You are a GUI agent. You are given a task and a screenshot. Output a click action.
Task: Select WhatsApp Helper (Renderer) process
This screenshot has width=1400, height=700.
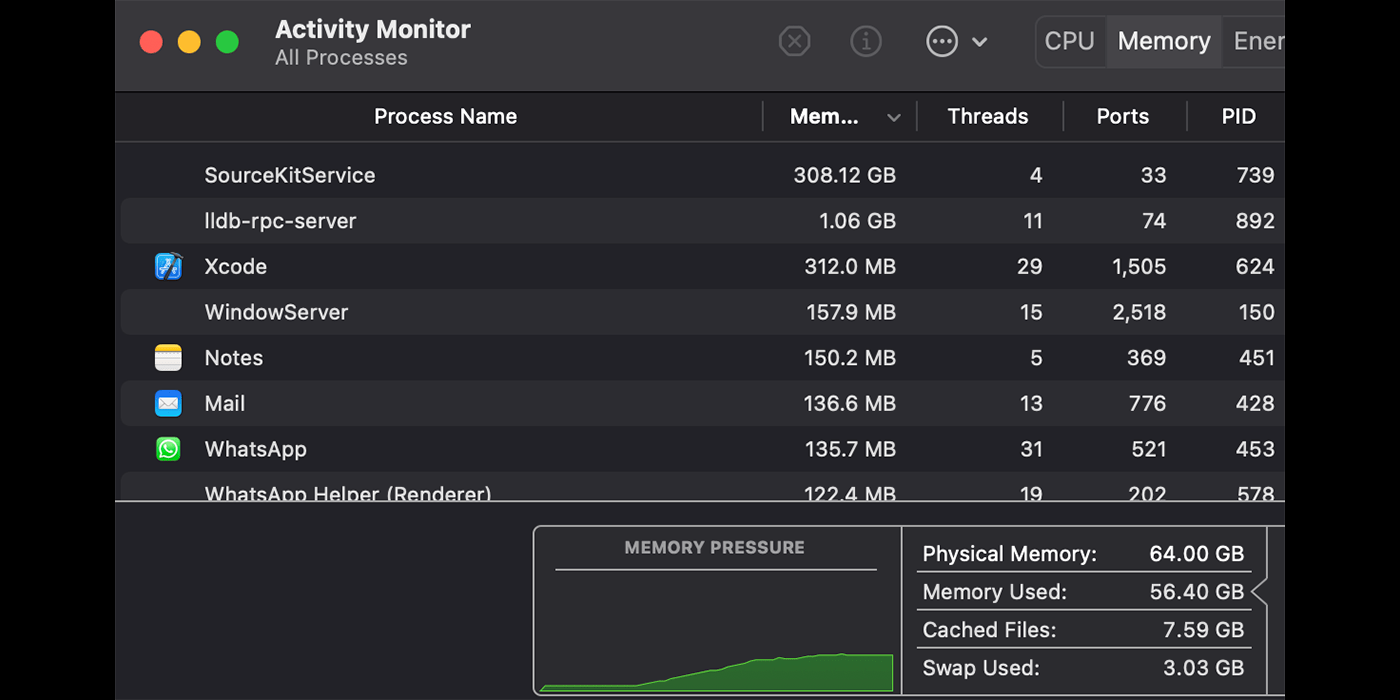pyautogui.click(x=347, y=493)
